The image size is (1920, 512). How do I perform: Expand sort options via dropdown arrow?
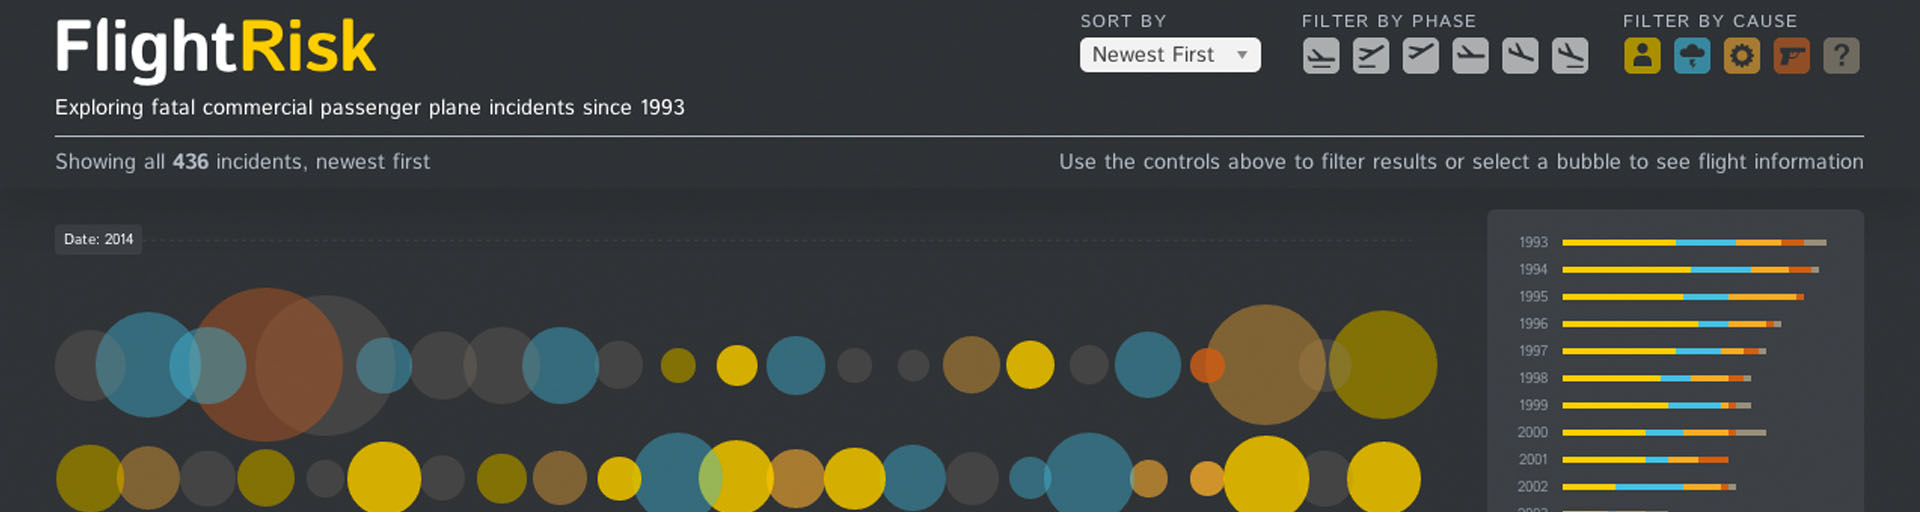click(x=1242, y=55)
